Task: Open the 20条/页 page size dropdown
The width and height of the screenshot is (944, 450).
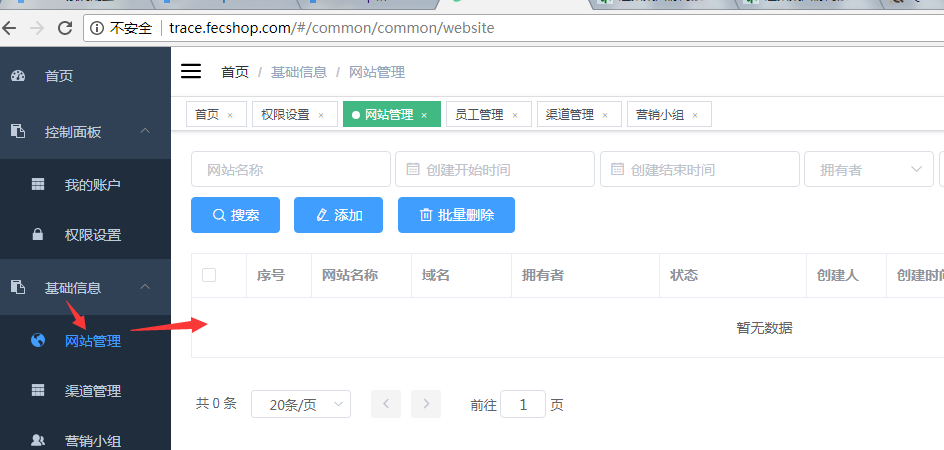Action: [300, 404]
